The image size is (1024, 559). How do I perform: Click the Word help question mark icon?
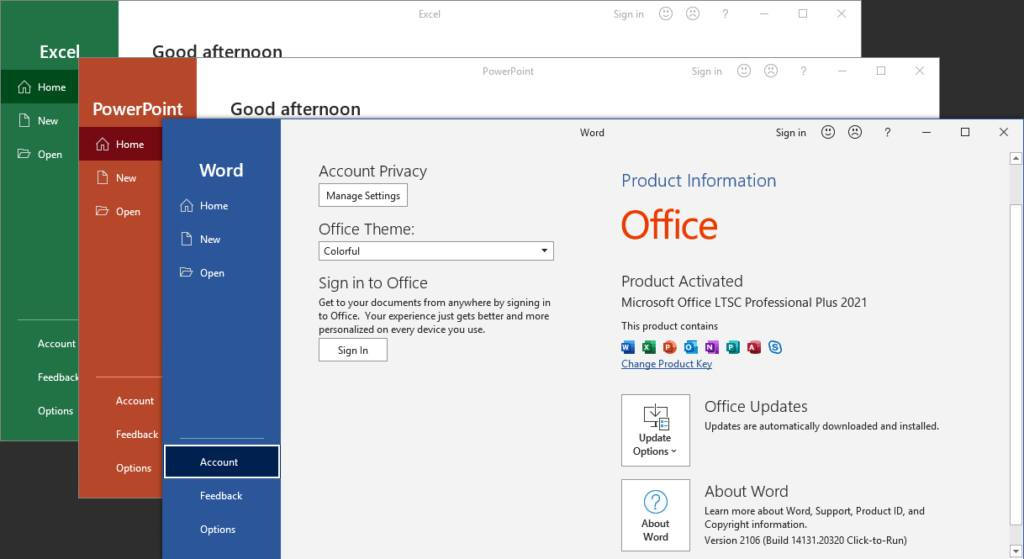pos(886,132)
